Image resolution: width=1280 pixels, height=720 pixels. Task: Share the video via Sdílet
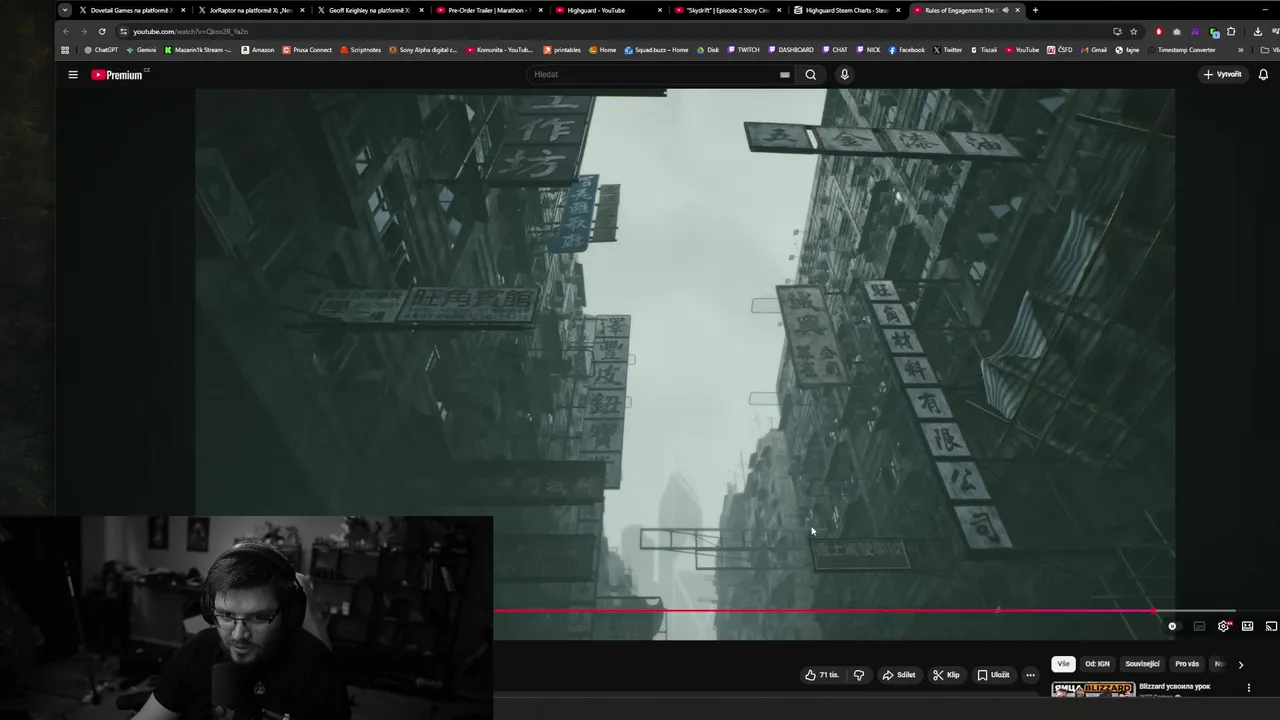898,675
